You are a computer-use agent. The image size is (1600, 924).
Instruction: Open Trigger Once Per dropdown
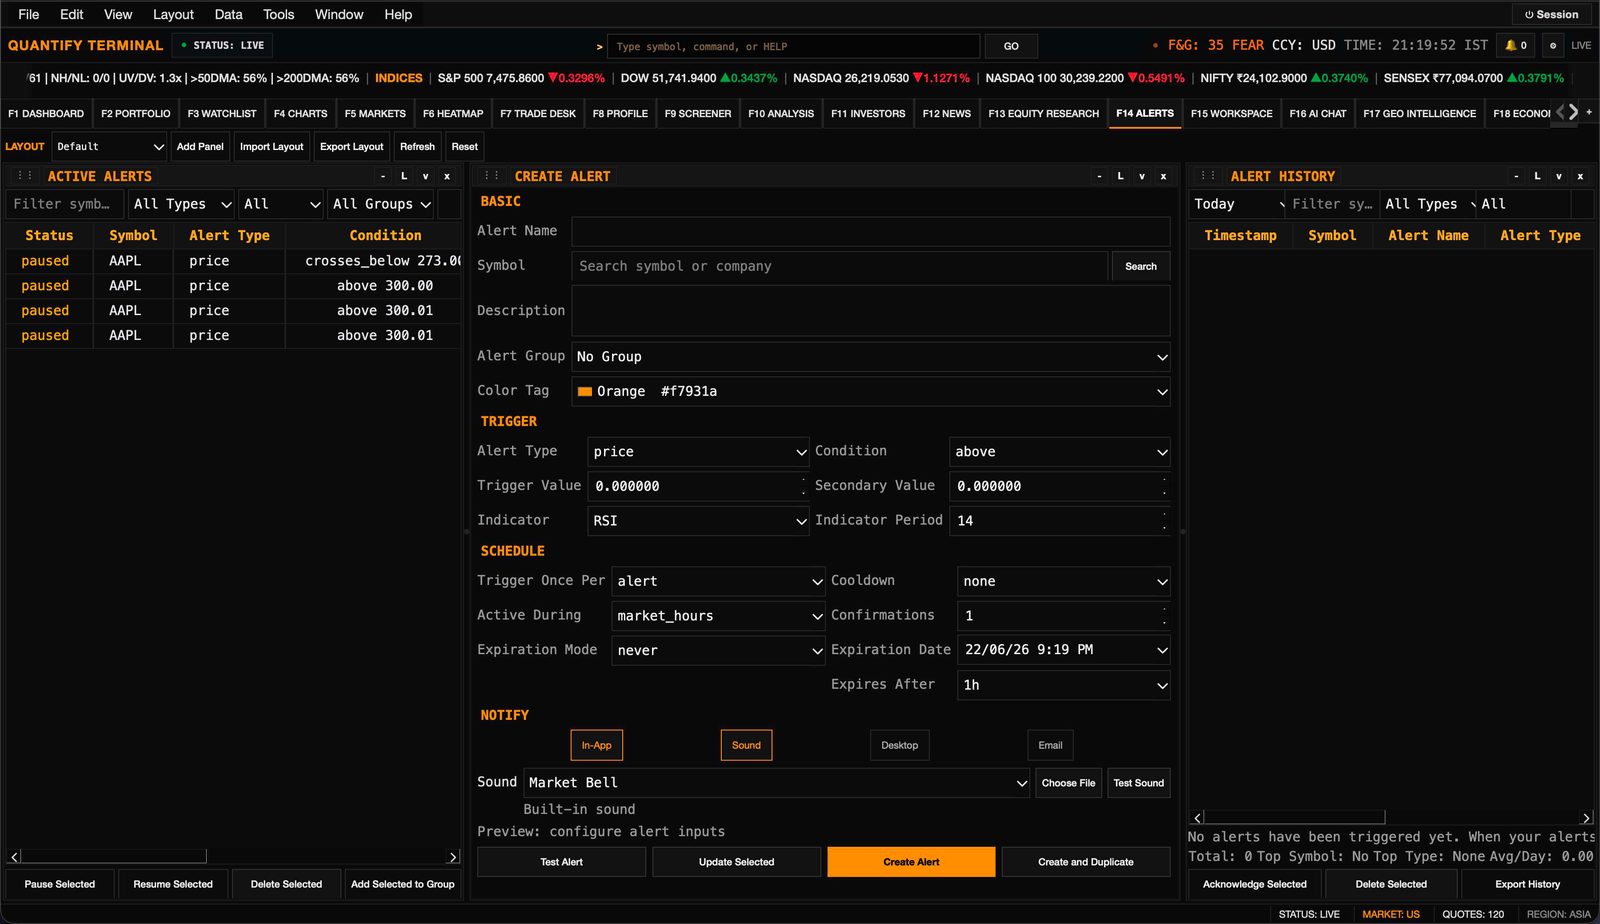click(x=718, y=581)
